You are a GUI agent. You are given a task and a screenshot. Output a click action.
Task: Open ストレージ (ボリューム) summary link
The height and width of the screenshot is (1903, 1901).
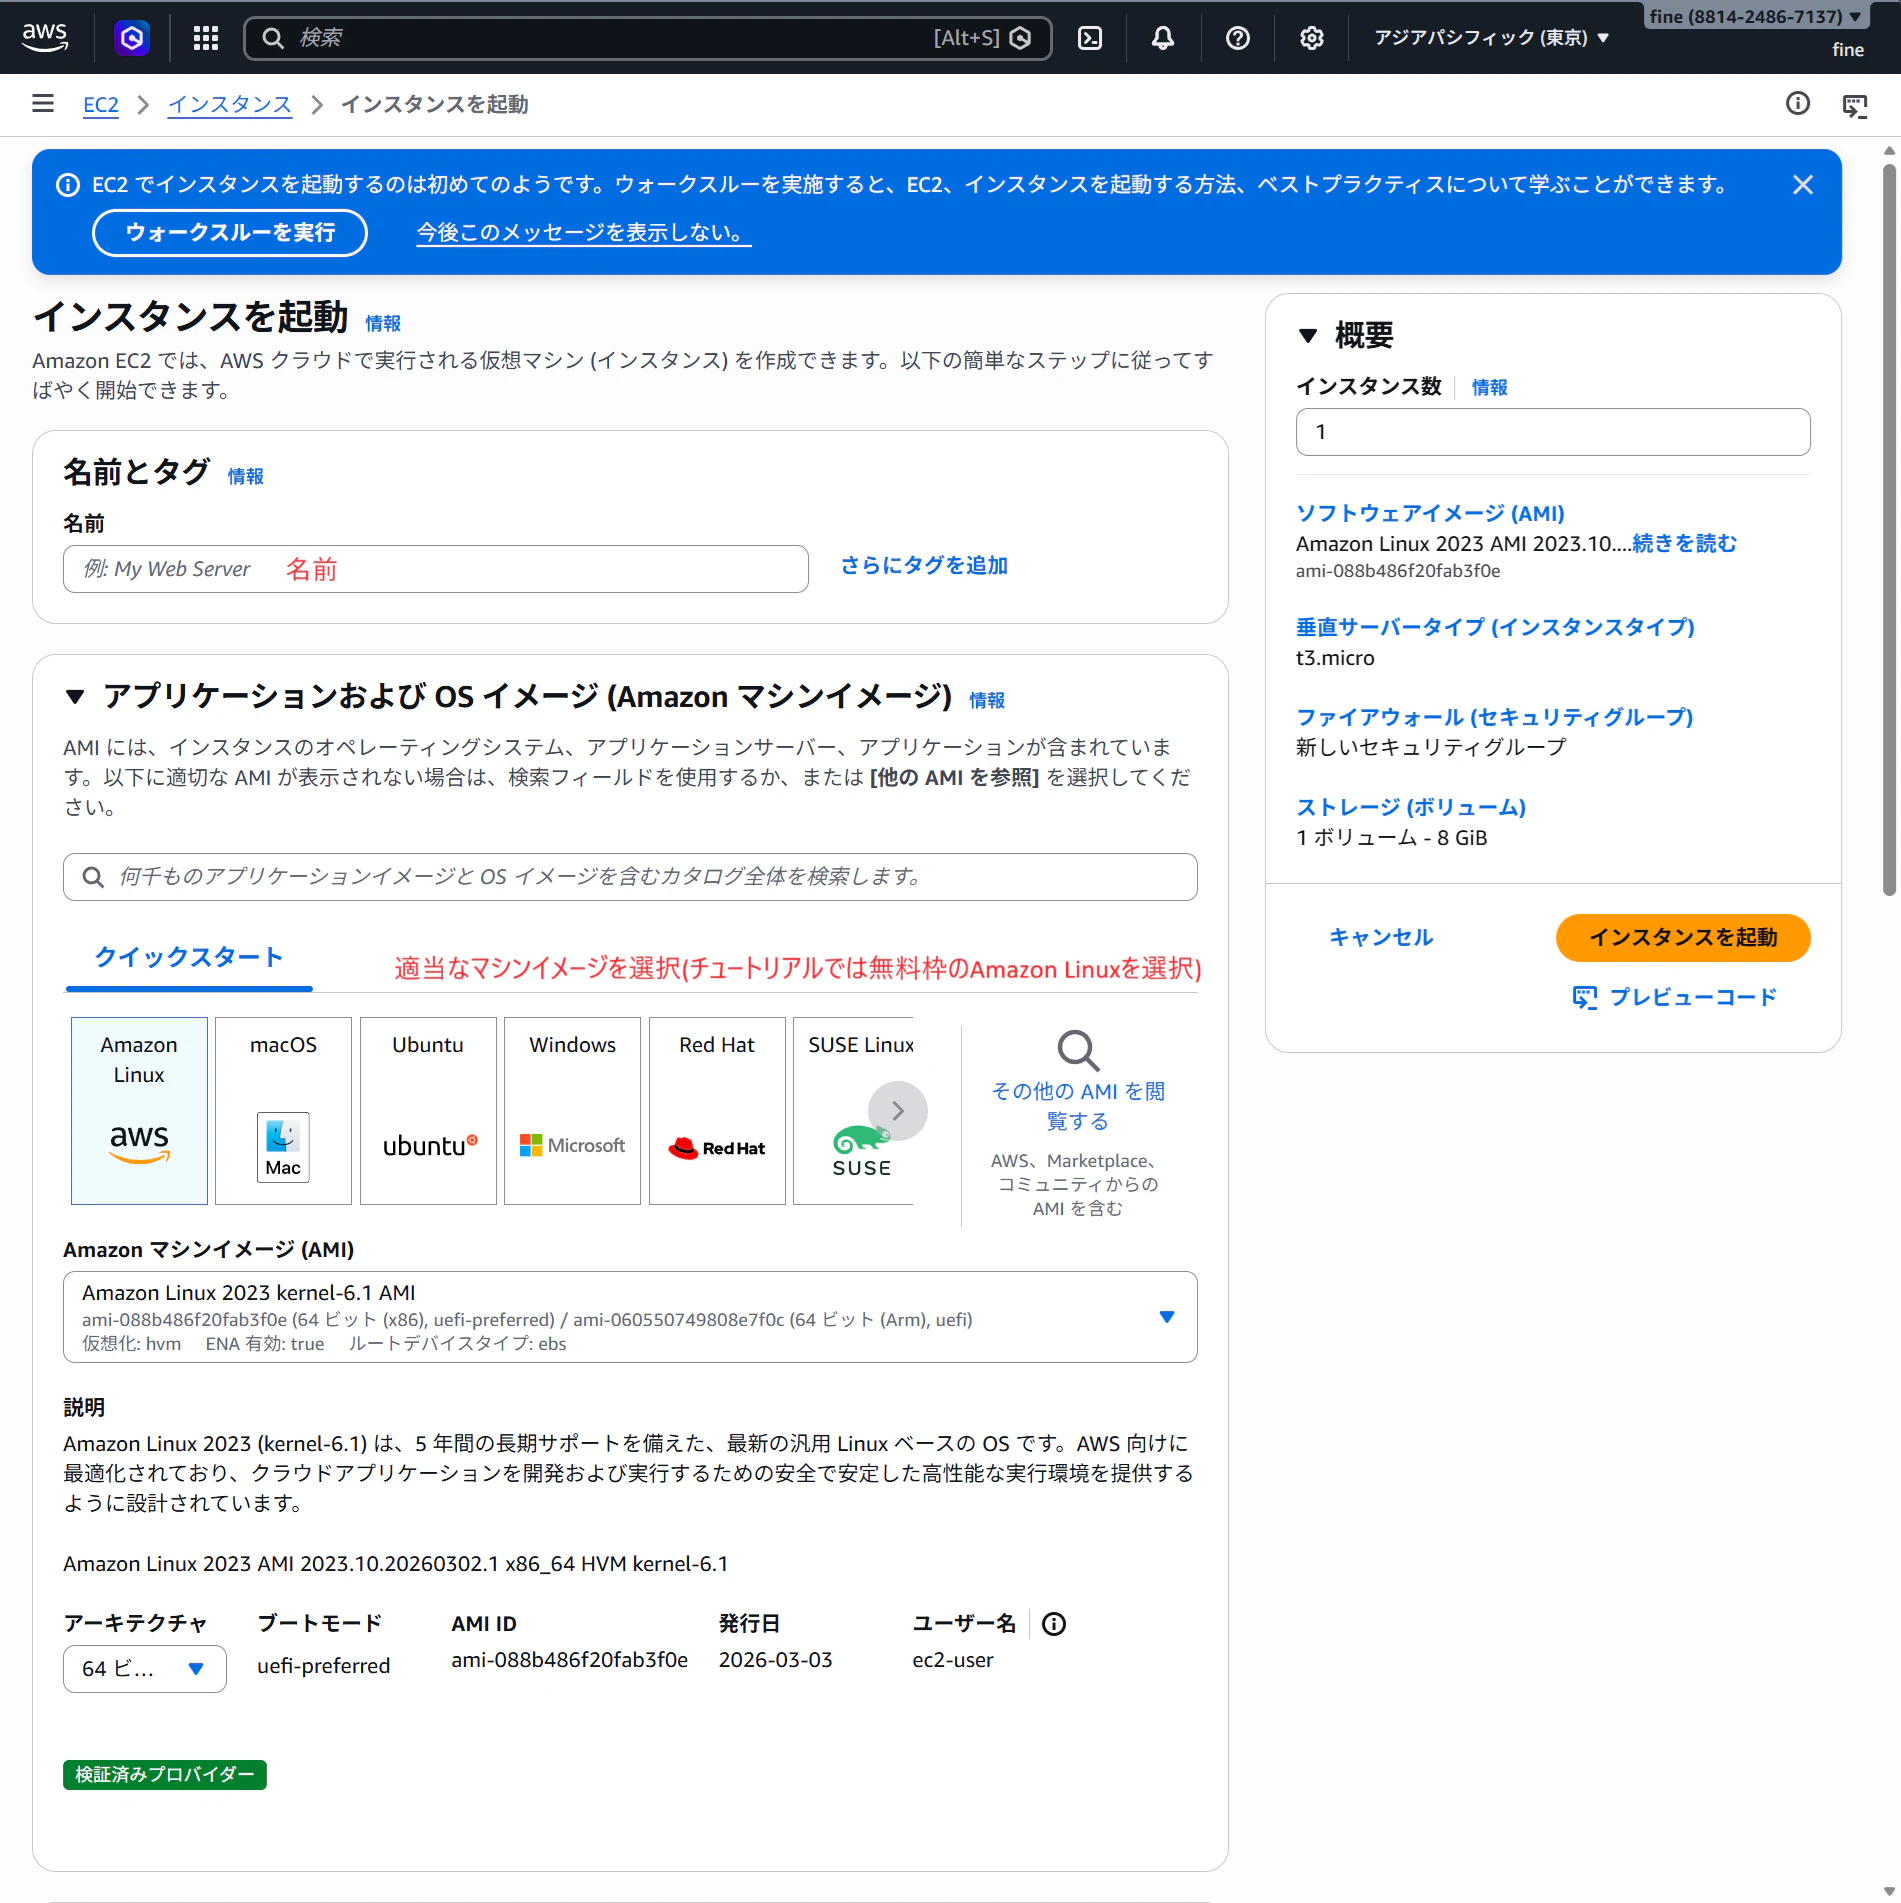point(1411,808)
